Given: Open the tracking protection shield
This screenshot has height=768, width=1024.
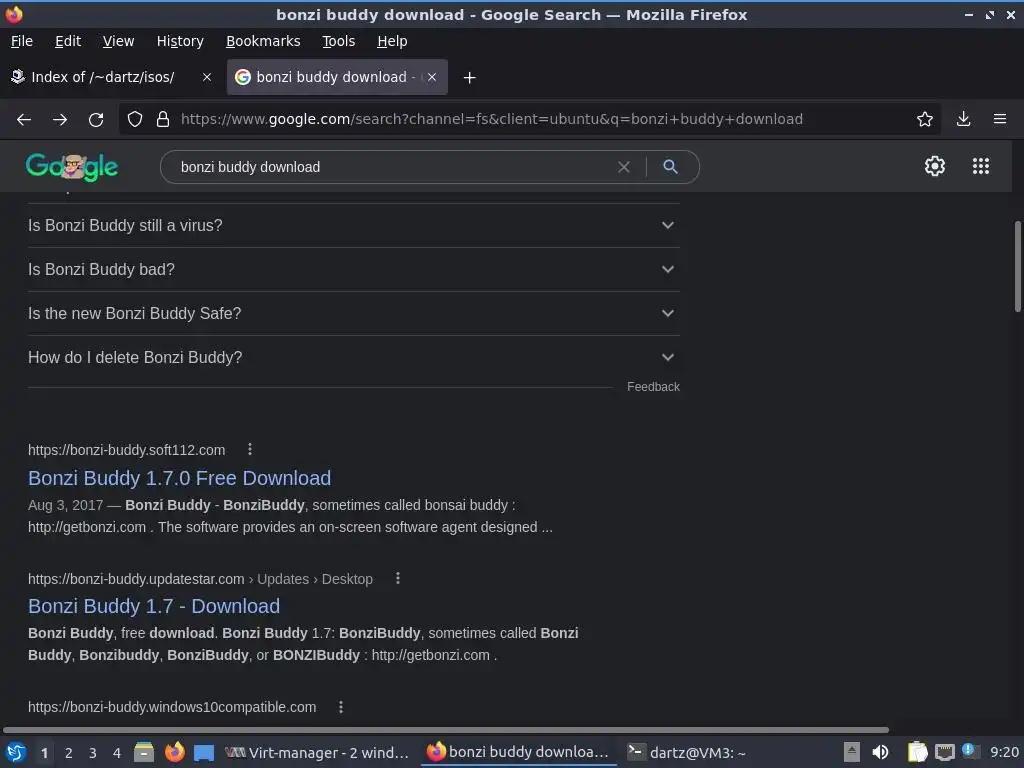Looking at the screenshot, I should click(135, 120).
